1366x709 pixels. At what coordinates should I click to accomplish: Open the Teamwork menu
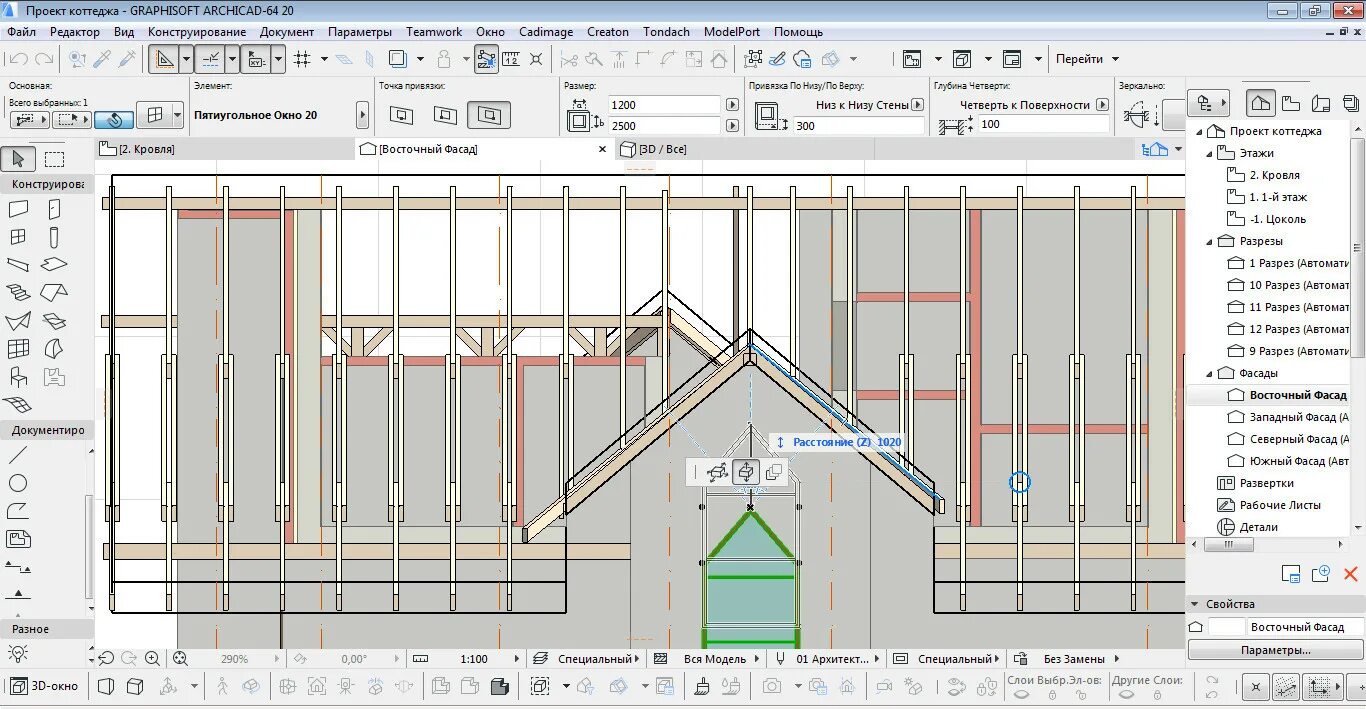pos(434,32)
